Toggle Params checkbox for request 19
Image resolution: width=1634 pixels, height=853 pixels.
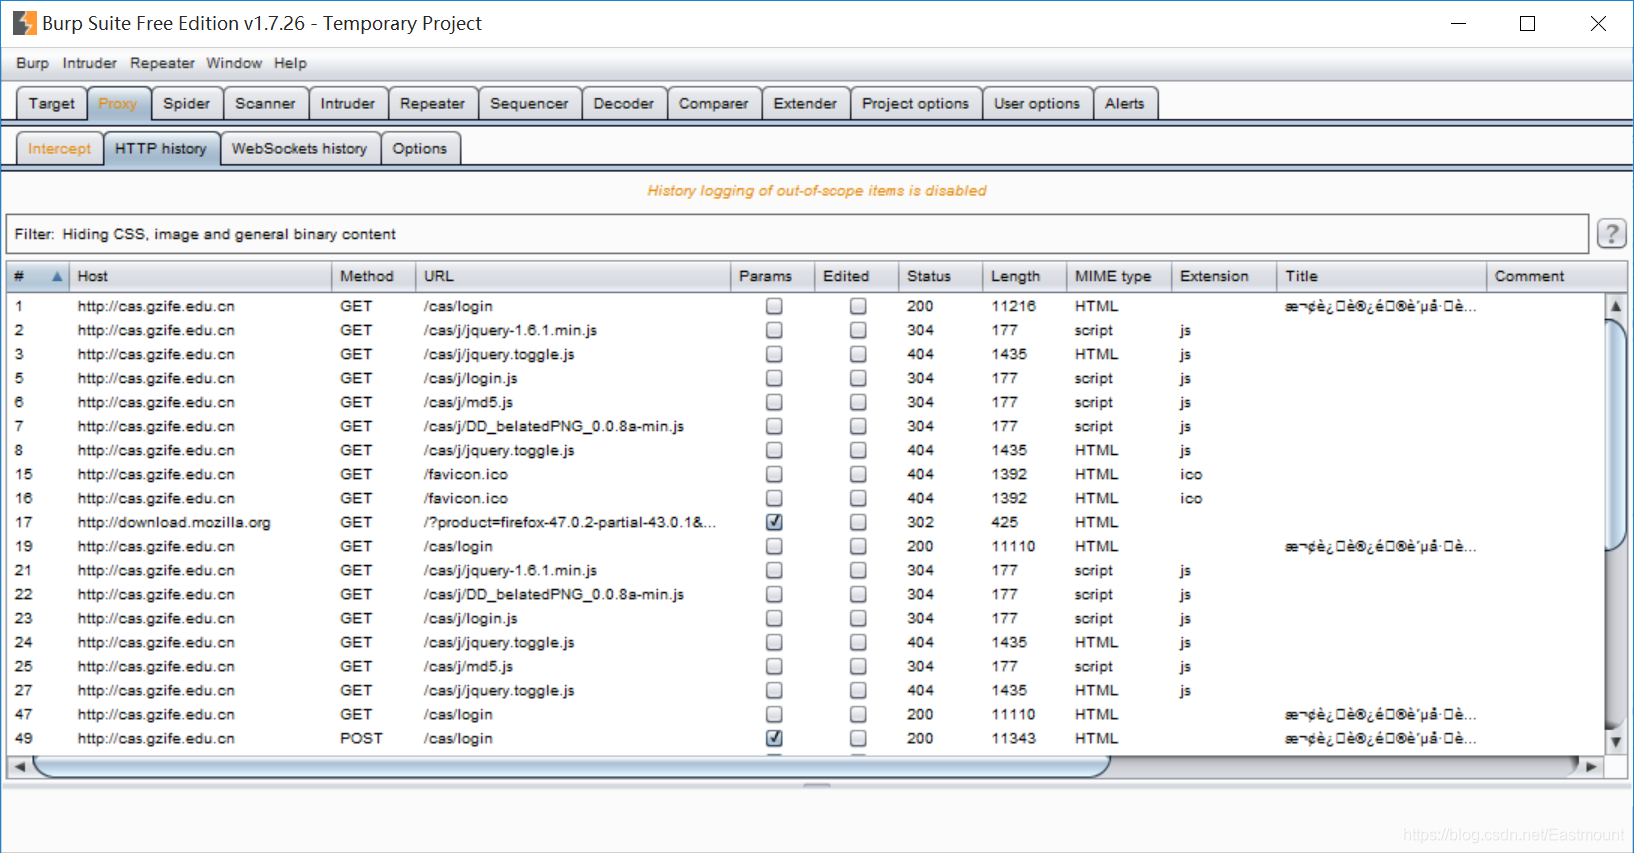[774, 546]
